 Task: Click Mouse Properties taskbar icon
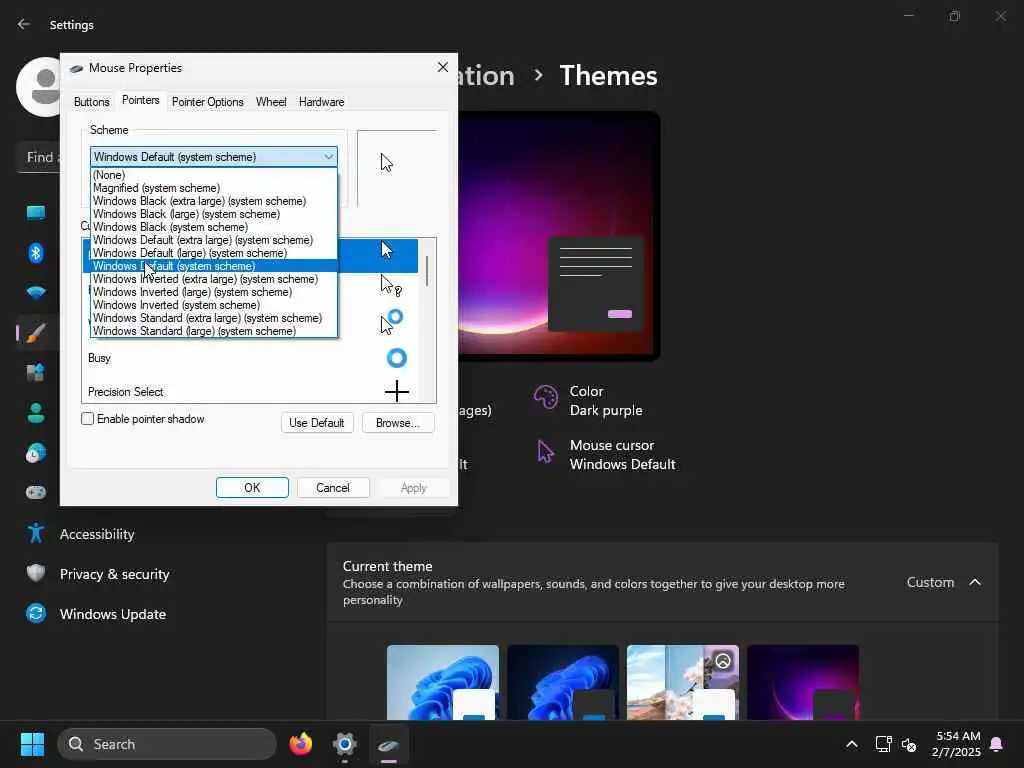389,744
